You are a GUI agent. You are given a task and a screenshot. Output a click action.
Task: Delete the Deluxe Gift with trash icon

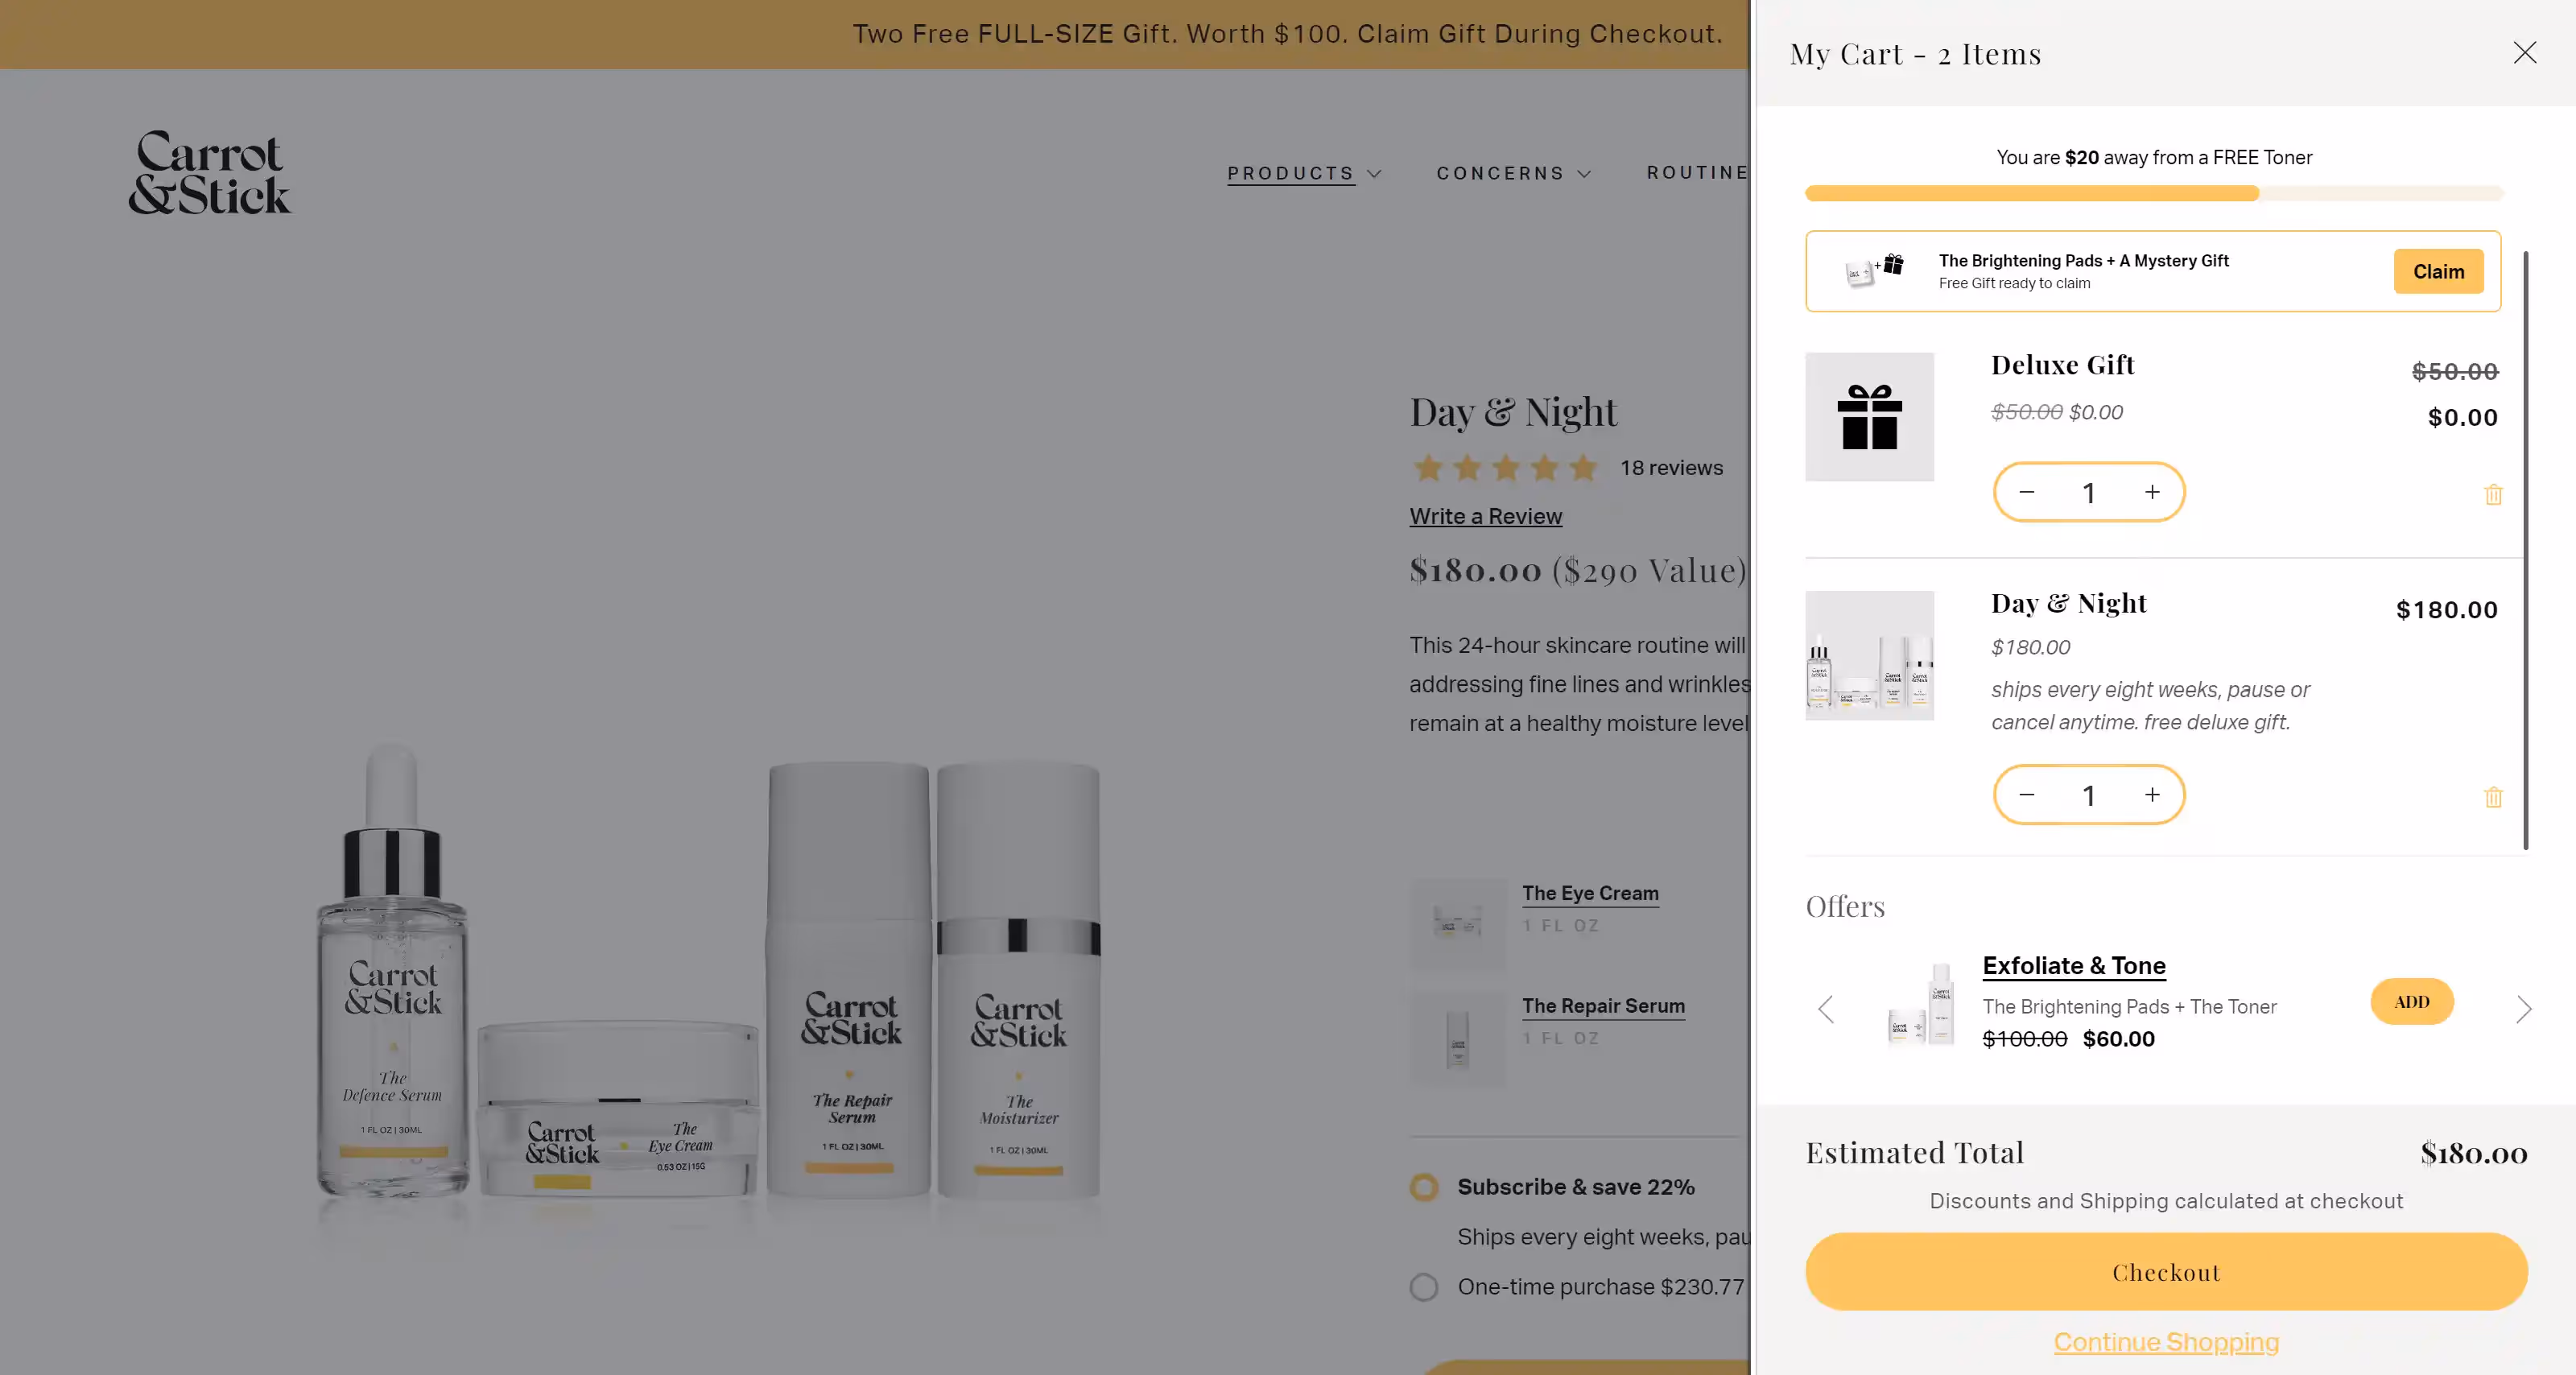pos(2493,494)
